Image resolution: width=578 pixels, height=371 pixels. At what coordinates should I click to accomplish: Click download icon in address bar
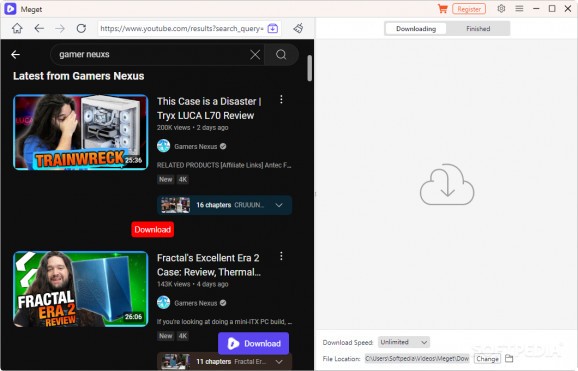pyautogui.click(x=272, y=28)
